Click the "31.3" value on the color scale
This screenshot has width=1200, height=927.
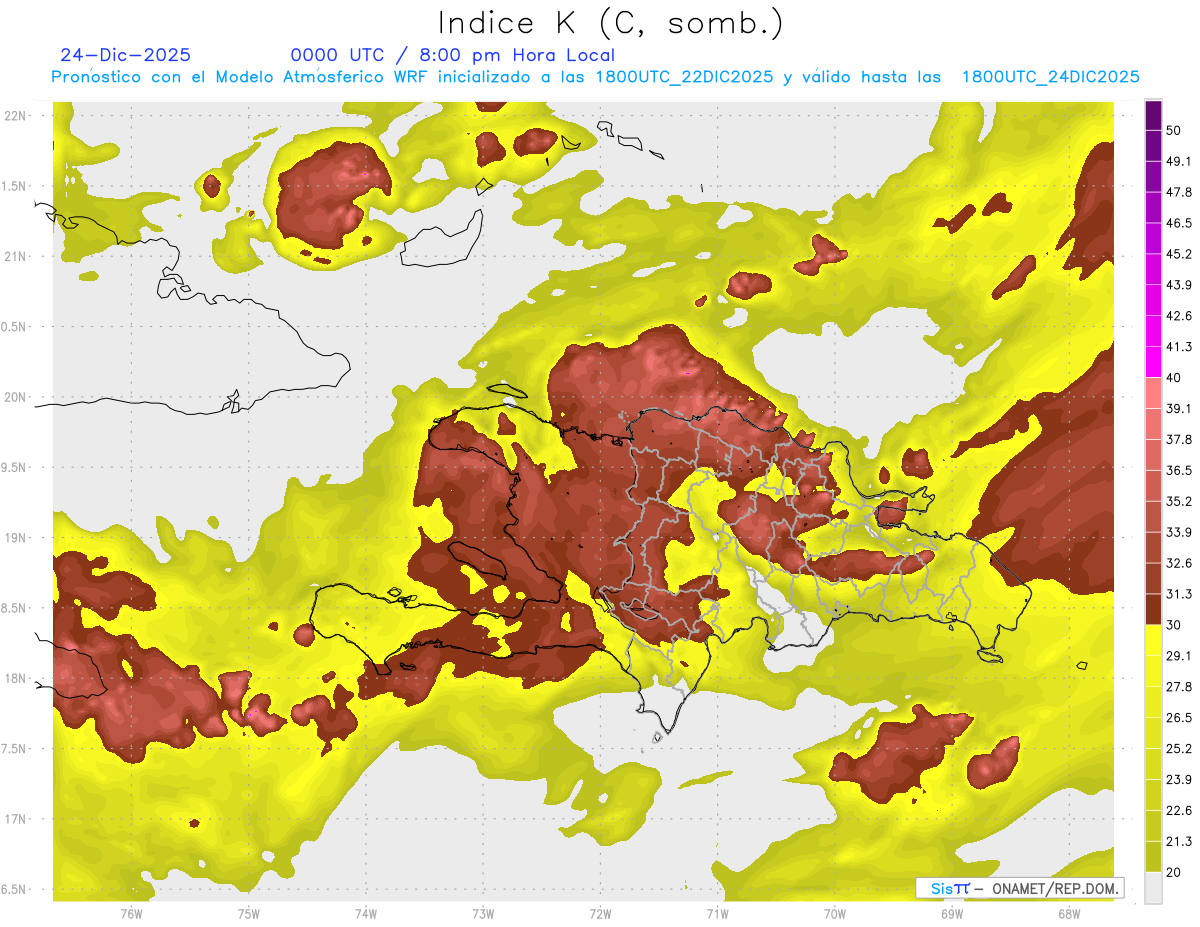coord(1179,594)
